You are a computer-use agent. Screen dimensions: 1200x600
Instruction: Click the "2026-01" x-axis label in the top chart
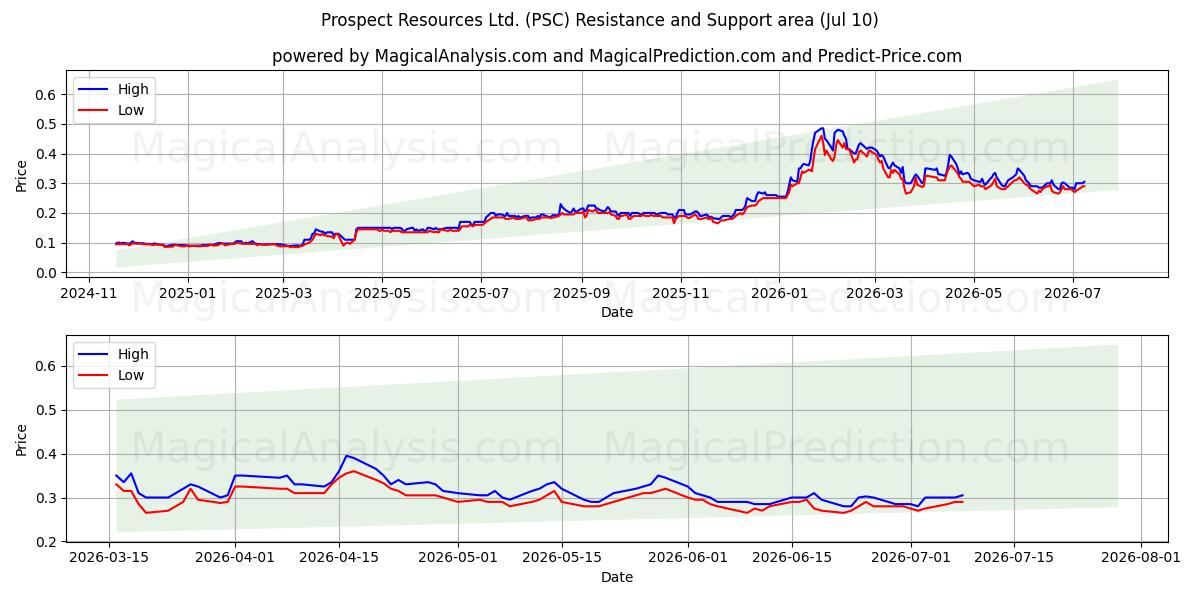point(779,293)
